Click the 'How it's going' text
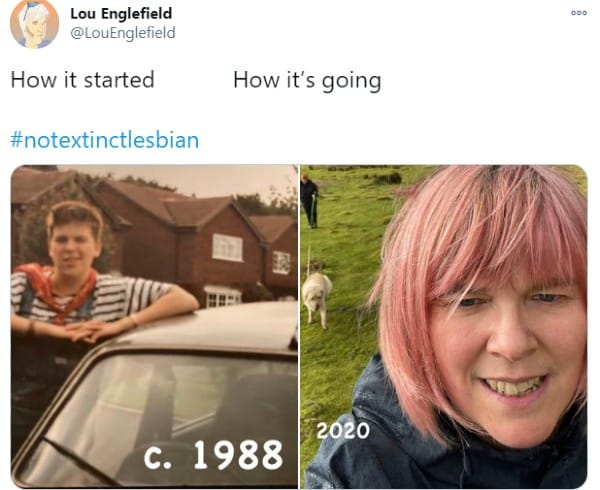This screenshot has width=600, height=490. 307,81
